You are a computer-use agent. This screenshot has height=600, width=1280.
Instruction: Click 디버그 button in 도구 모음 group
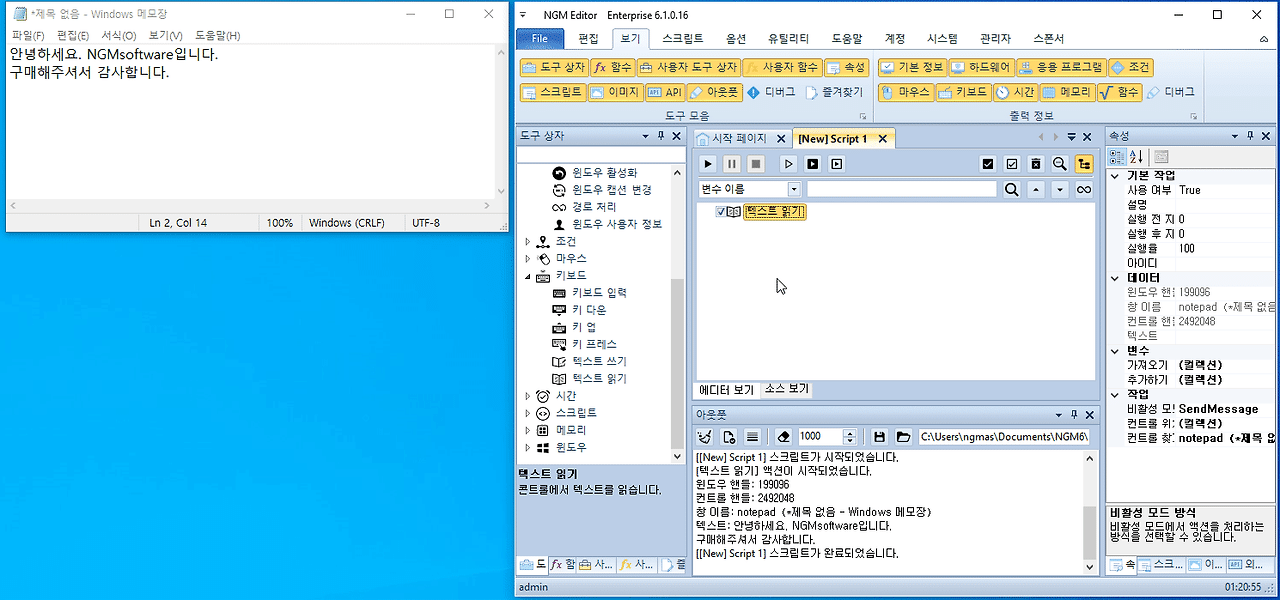(771, 92)
